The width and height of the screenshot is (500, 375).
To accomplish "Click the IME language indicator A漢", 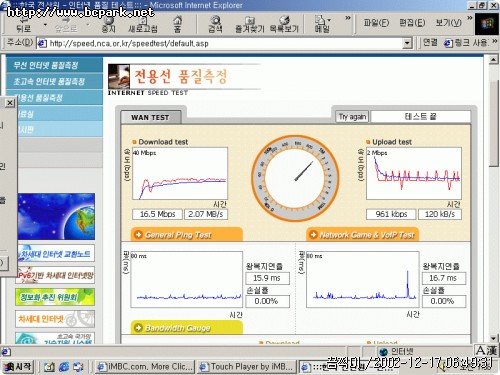I will tap(486, 351).
